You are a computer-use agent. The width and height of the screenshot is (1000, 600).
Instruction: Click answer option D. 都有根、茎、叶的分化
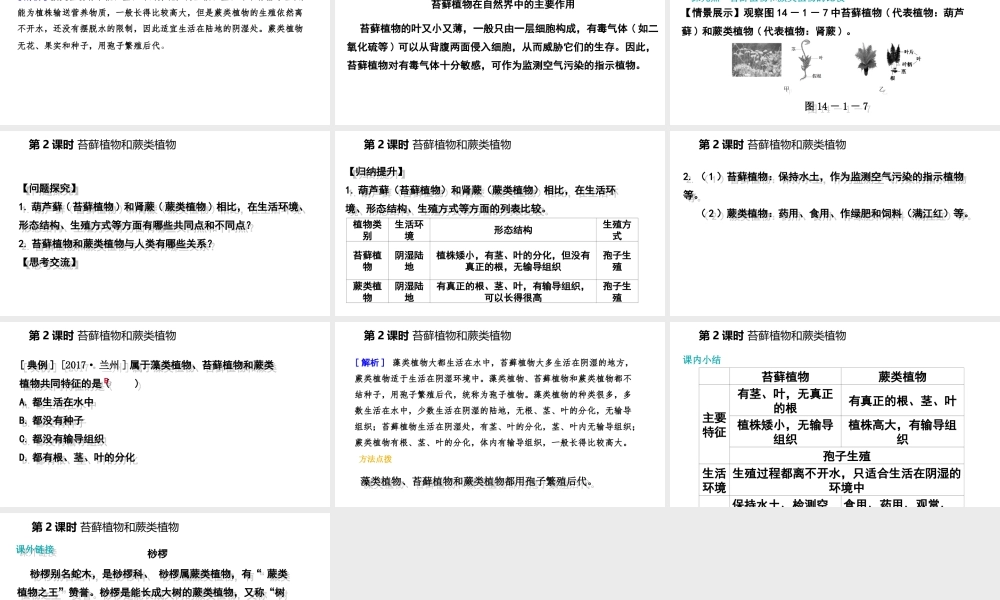(77, 457)
